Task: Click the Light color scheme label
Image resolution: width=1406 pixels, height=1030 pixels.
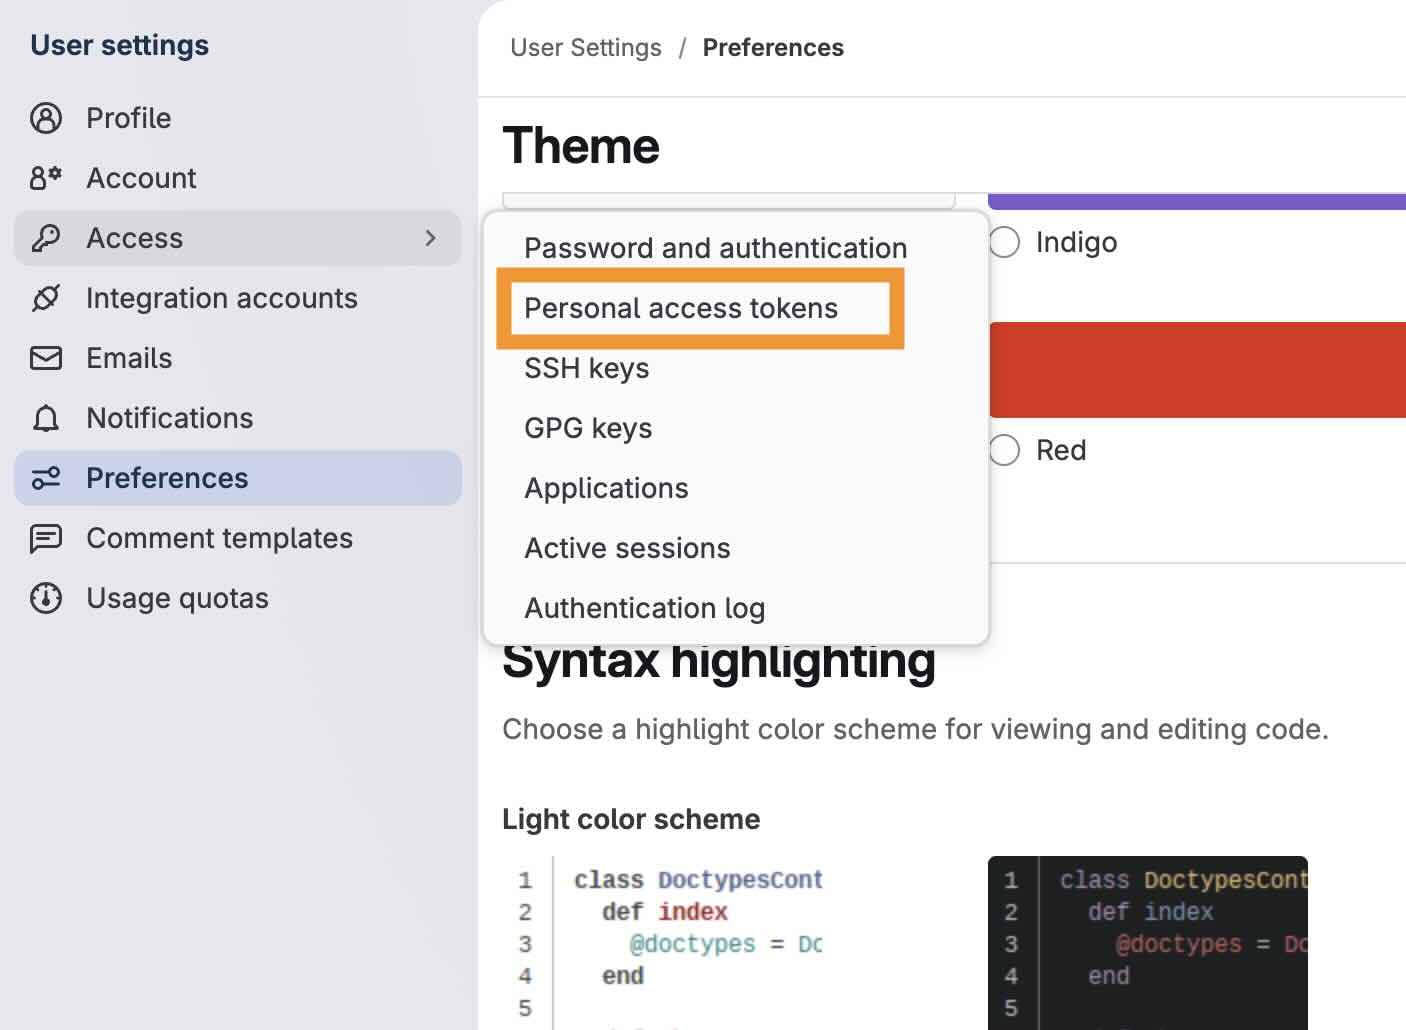Action: pos(631,819)
